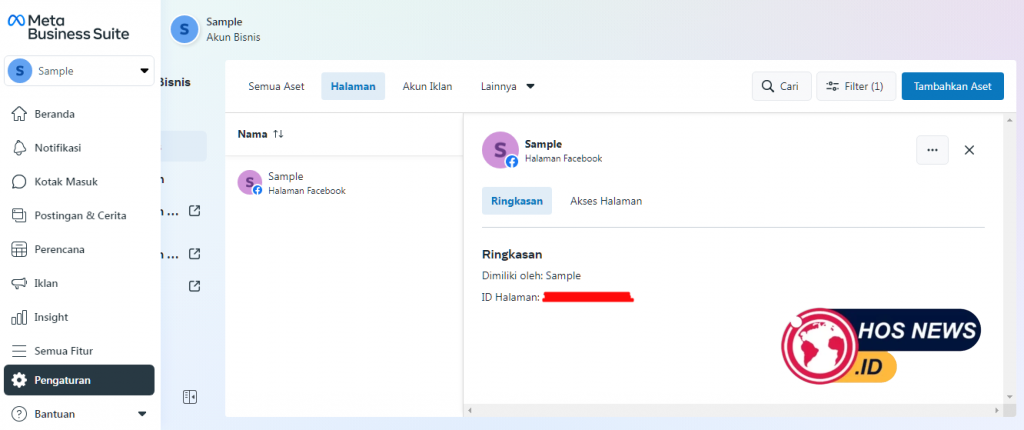The width and height of the screenshot is (1024, 430).
Task: Switch to Semua Aset tab
Action: (x=276, y=86)
